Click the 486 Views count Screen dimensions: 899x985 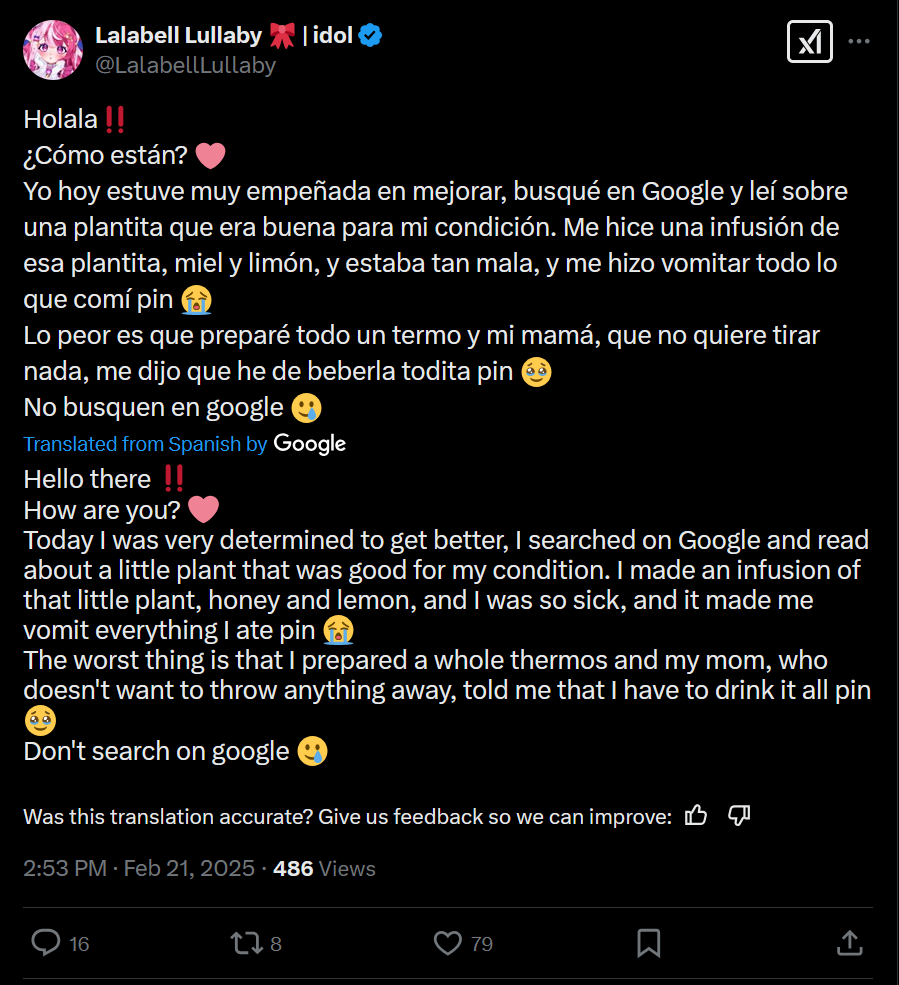[324, 868]
